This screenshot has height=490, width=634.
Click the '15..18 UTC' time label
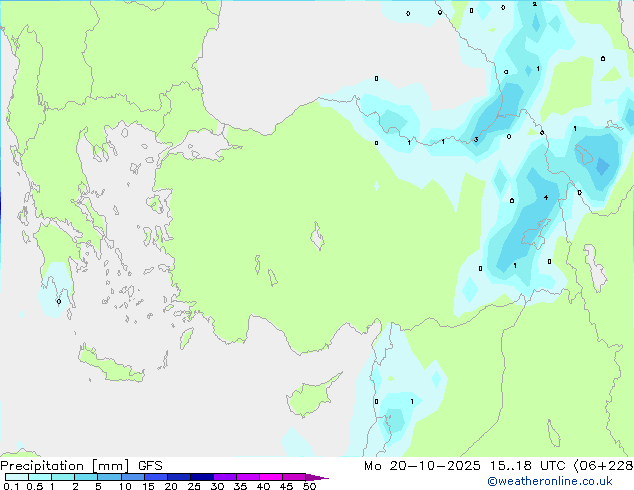tap(527, 466)
